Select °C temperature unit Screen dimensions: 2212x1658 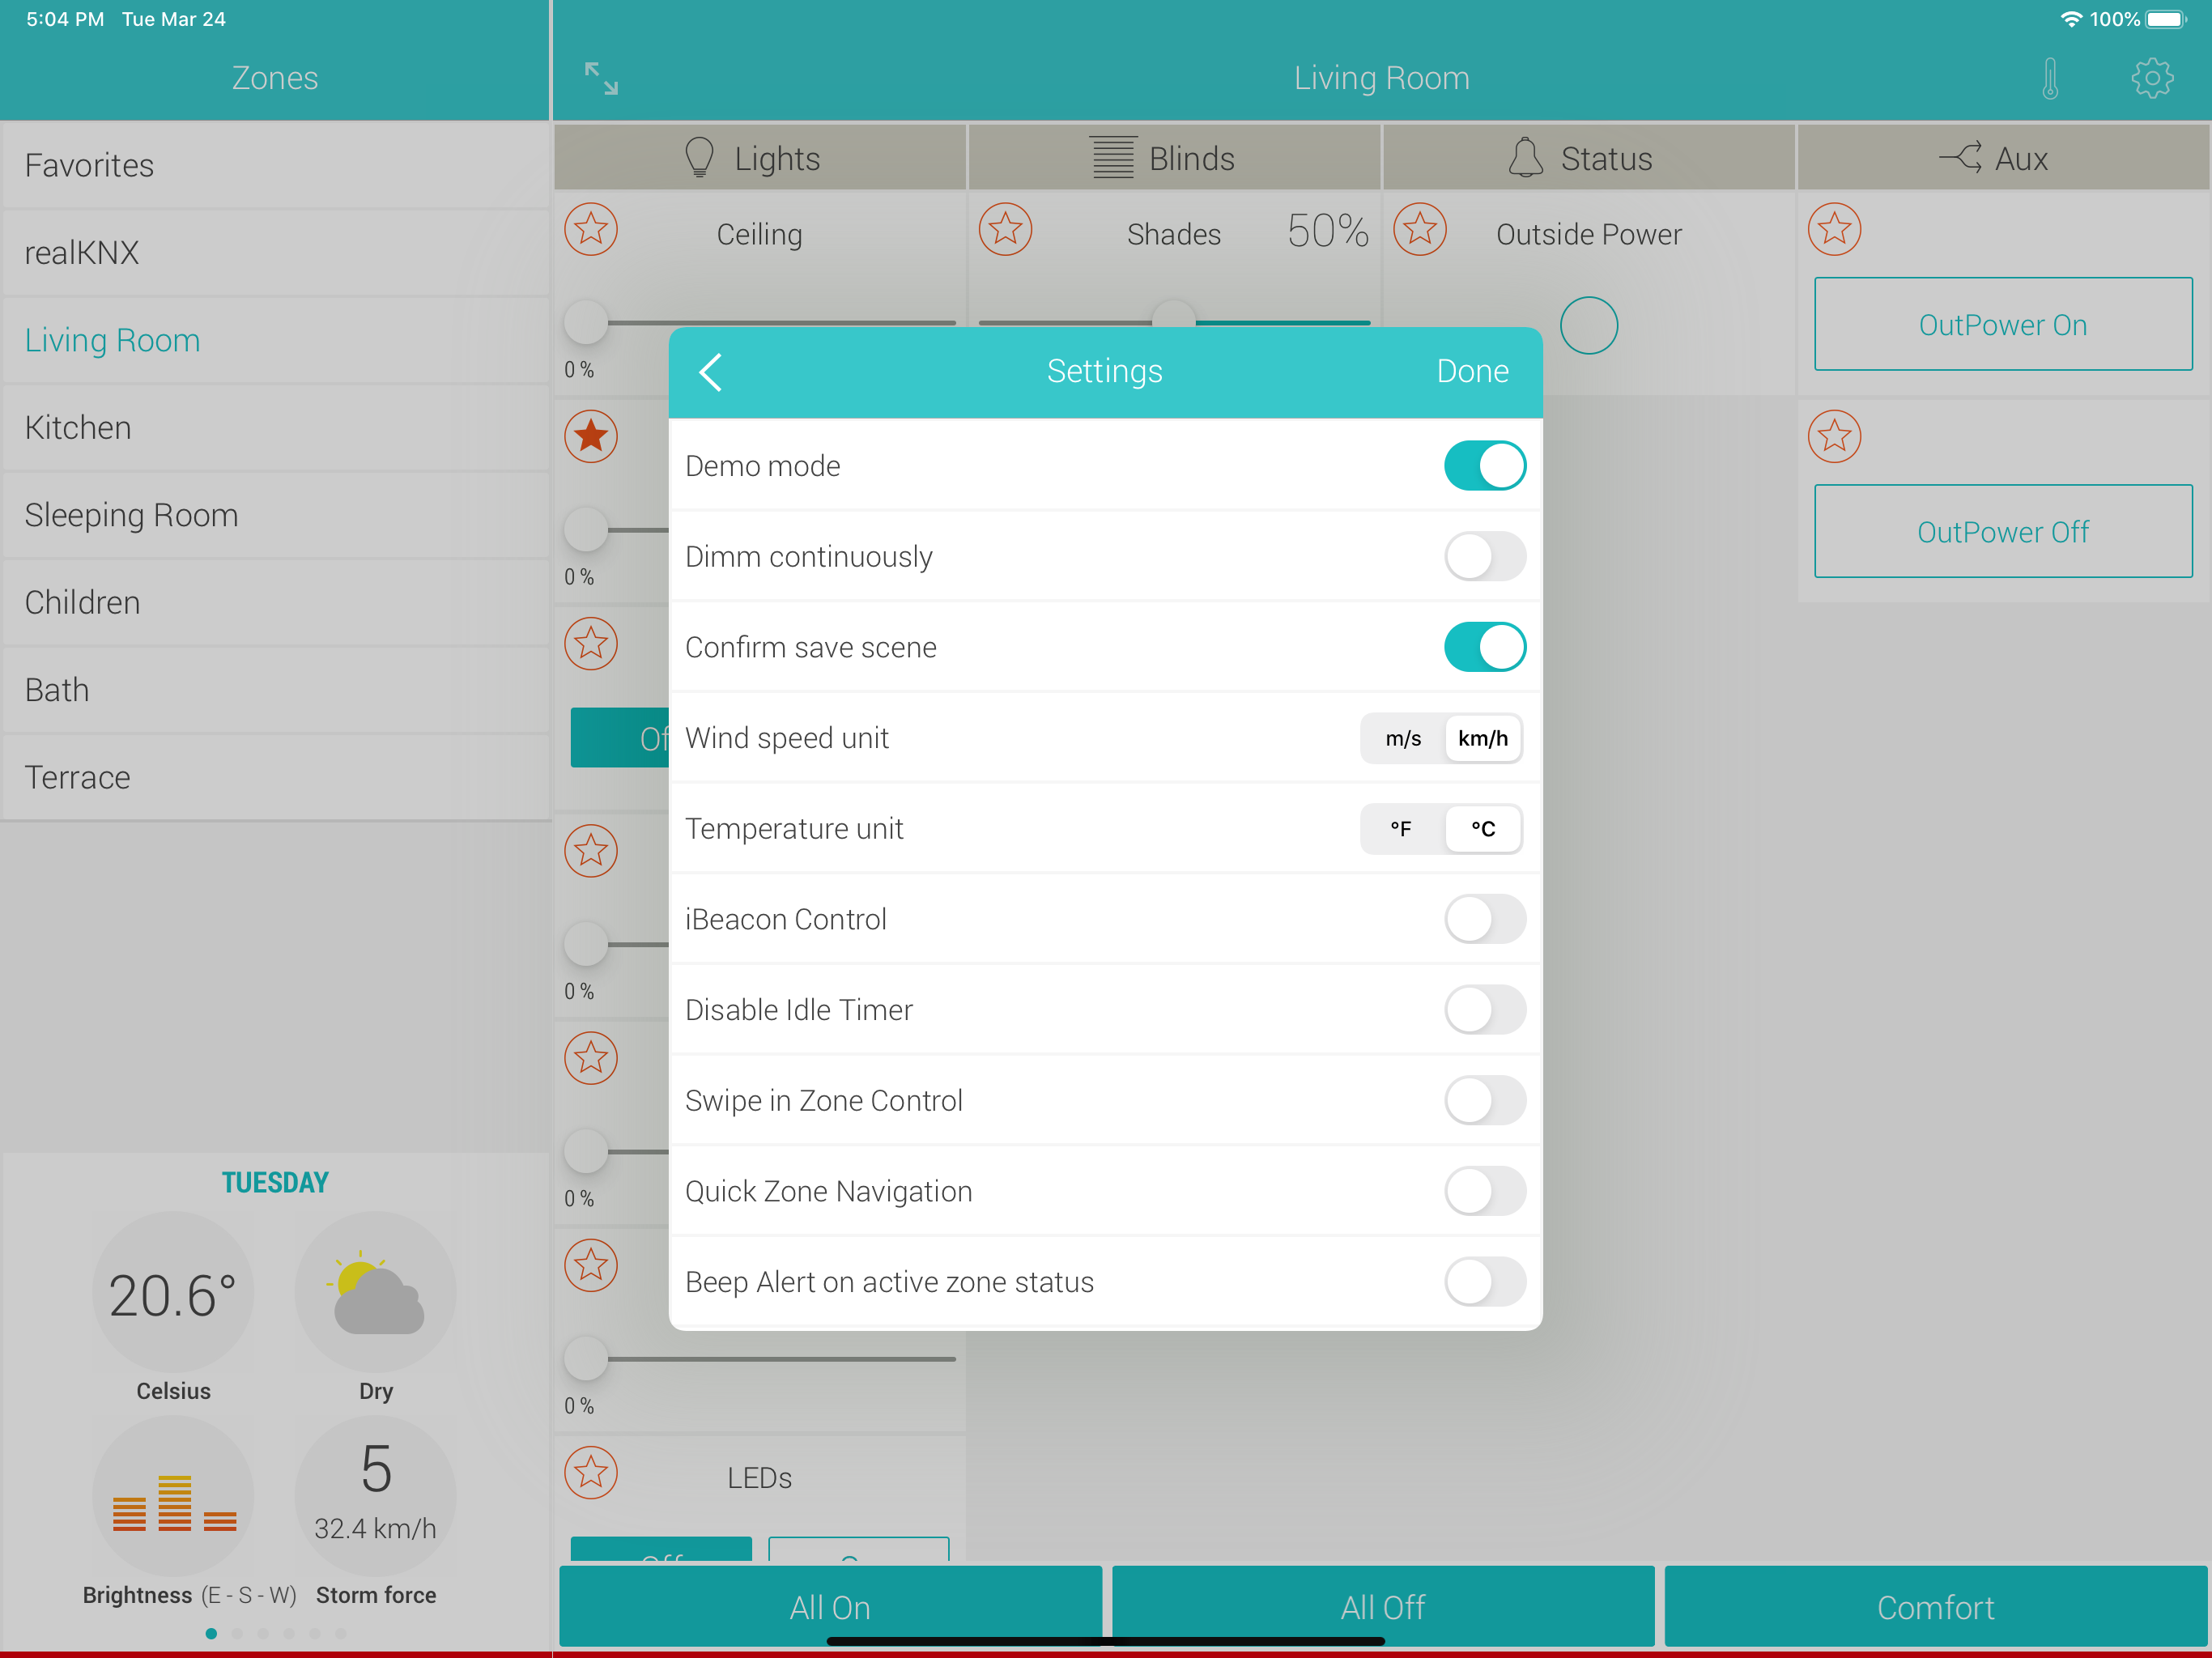click(x=1483, y=829)
